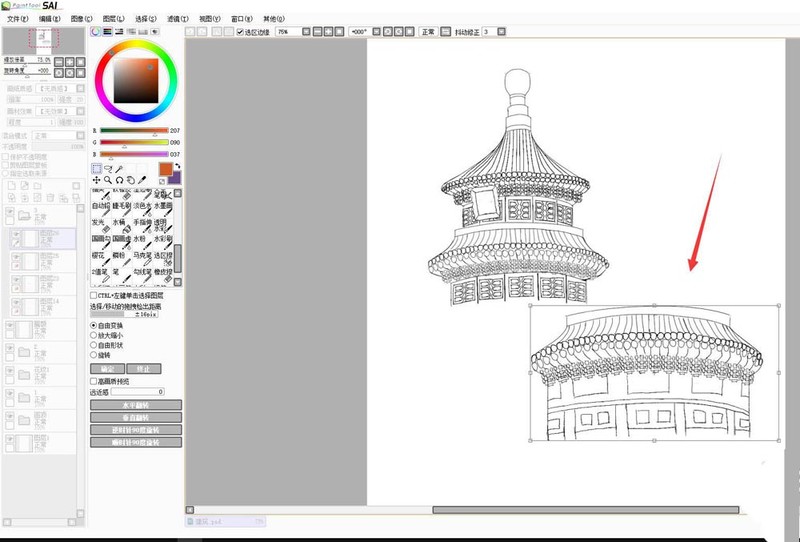Select the 放大缩小 radio option
This screenshot has height=542, width=800.
pyautogui.click(x=94, y=334)
